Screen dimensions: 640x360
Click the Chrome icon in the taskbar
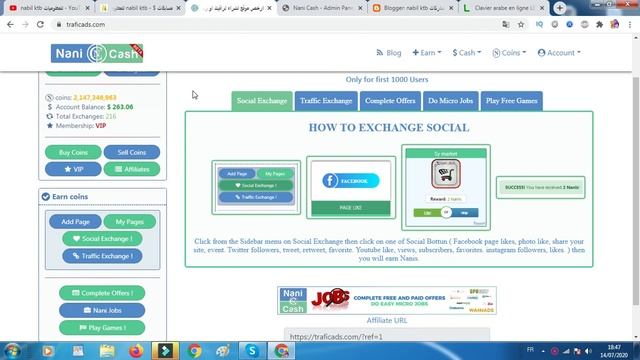194,351
